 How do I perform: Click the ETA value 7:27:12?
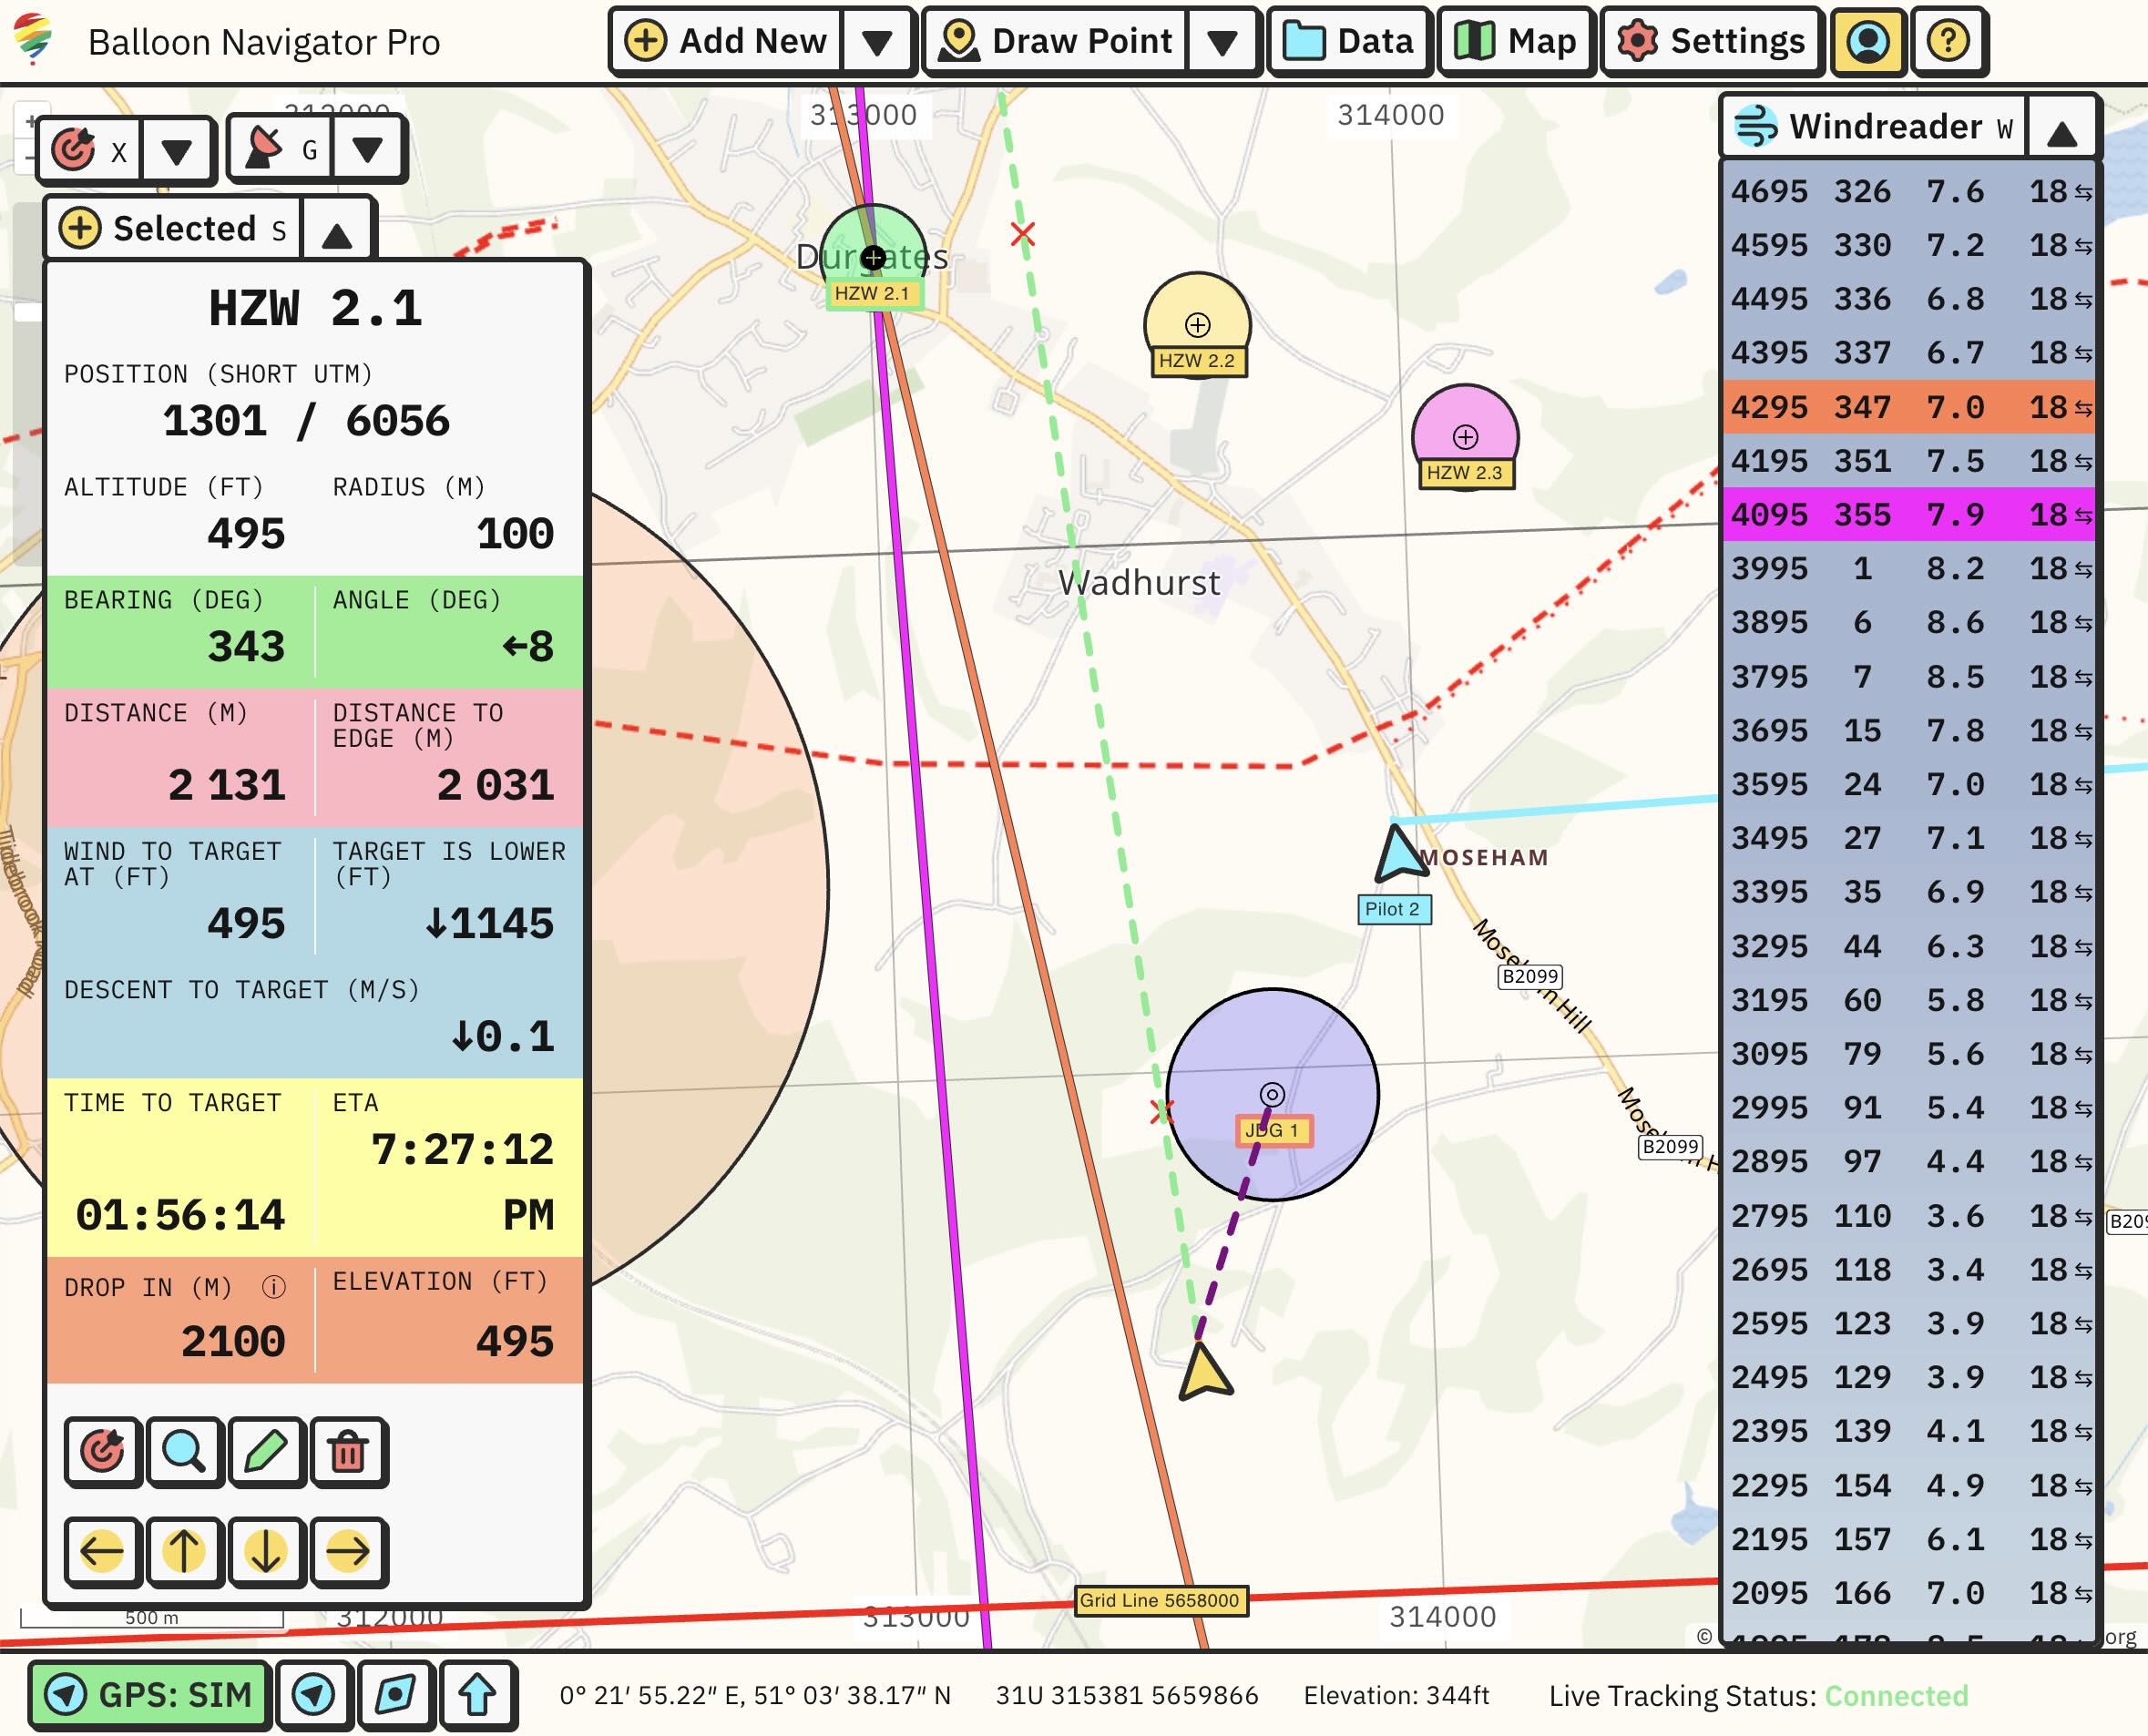pos(461,1149)
